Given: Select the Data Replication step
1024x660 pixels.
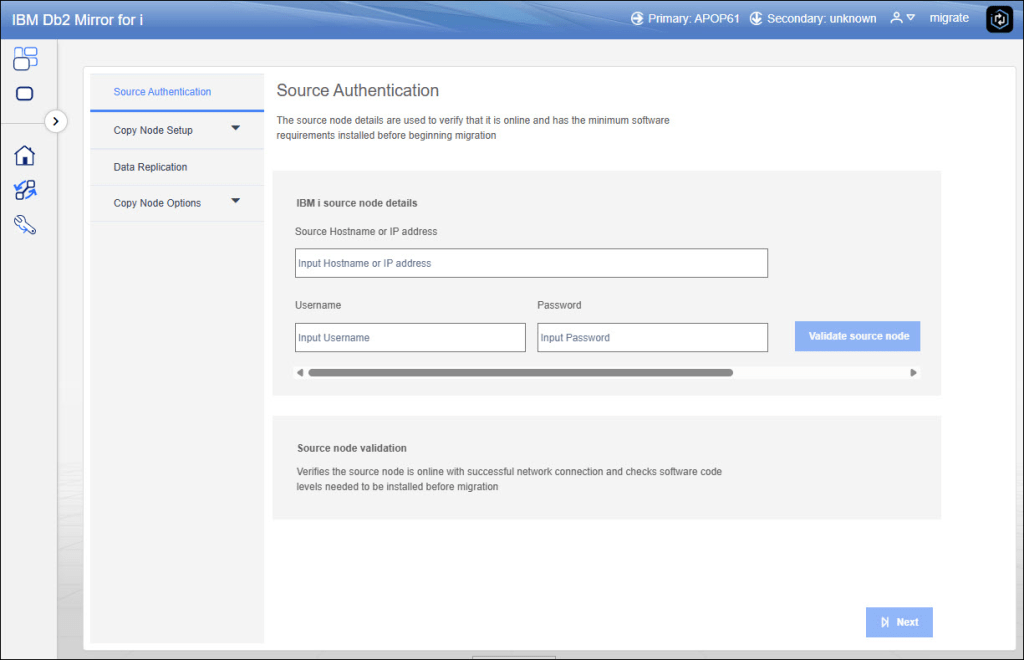Looking at the screenshot, I should (x=177, y=167).
